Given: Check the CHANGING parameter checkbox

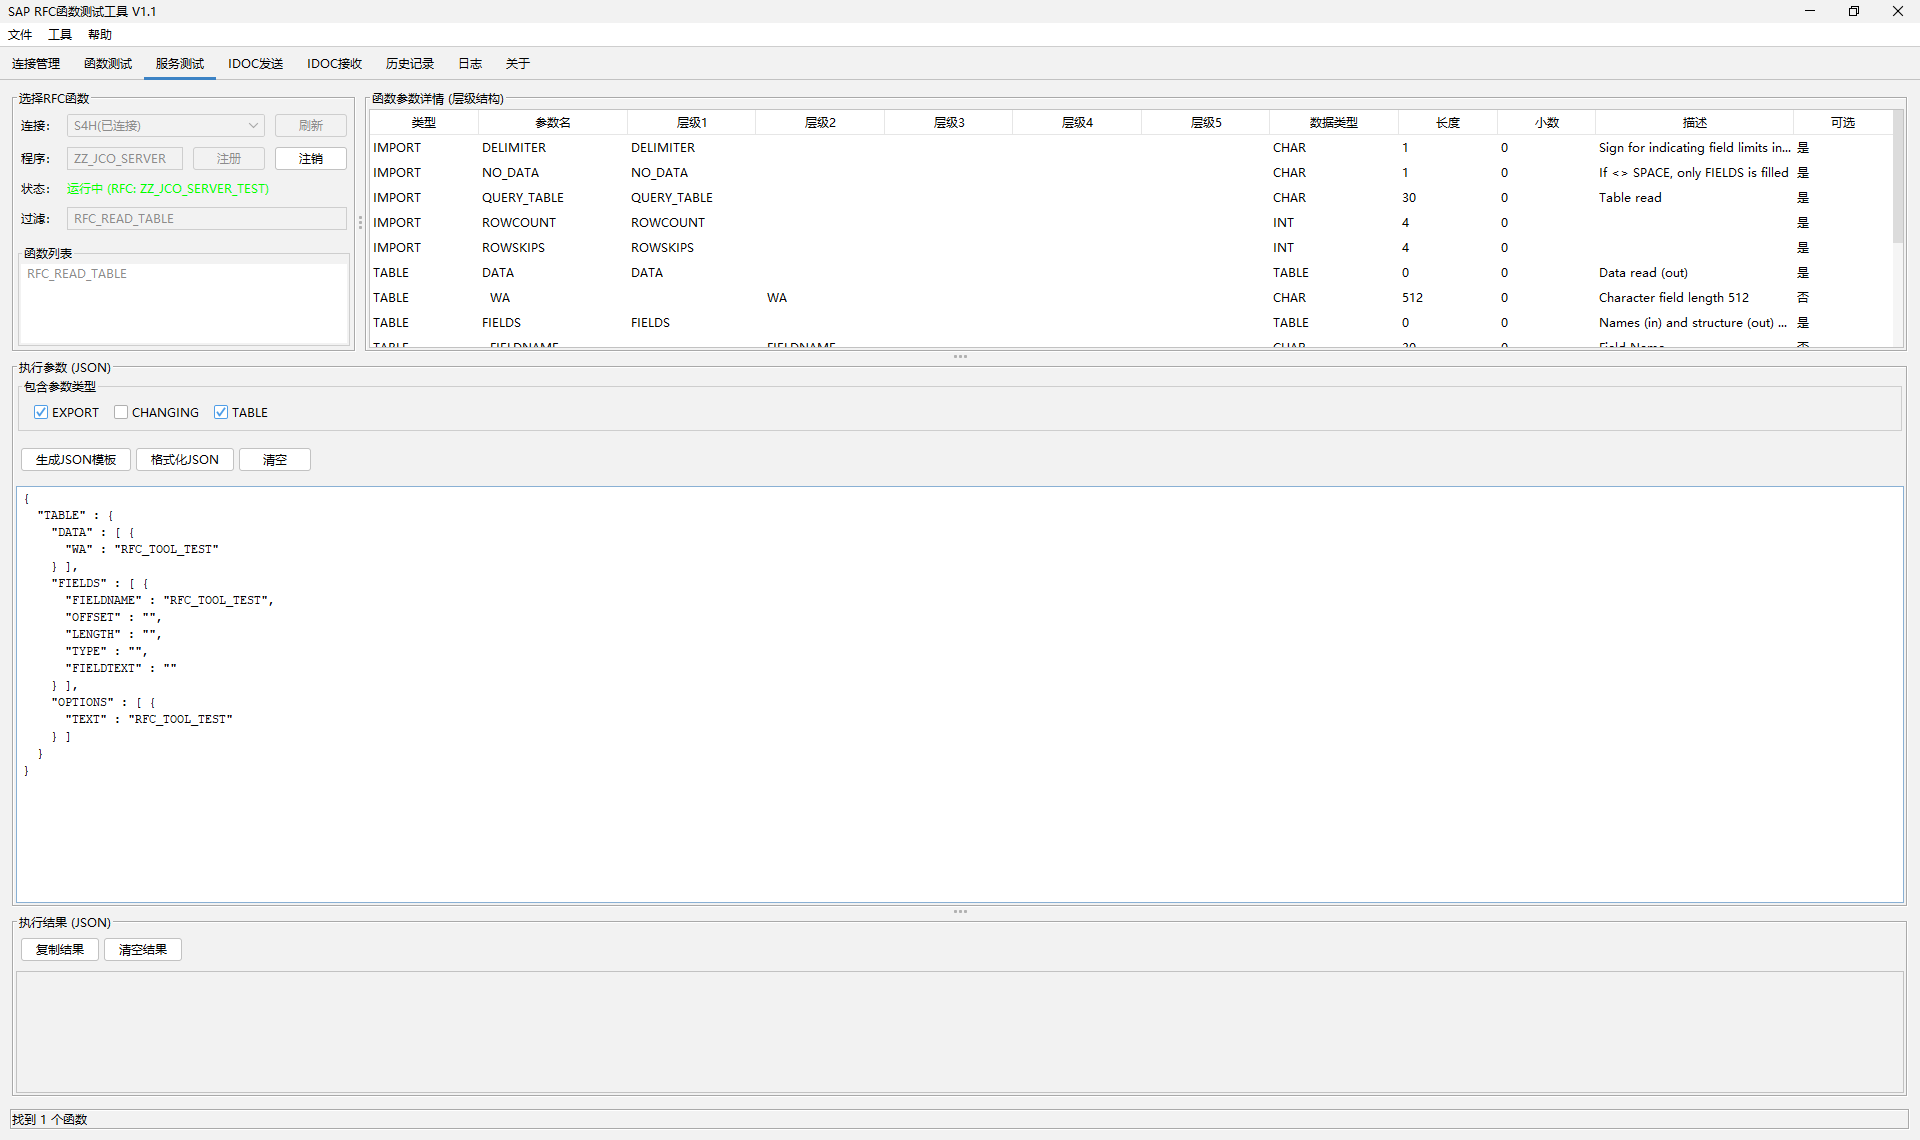Looking at the screenshot, I should pos(121,412).
